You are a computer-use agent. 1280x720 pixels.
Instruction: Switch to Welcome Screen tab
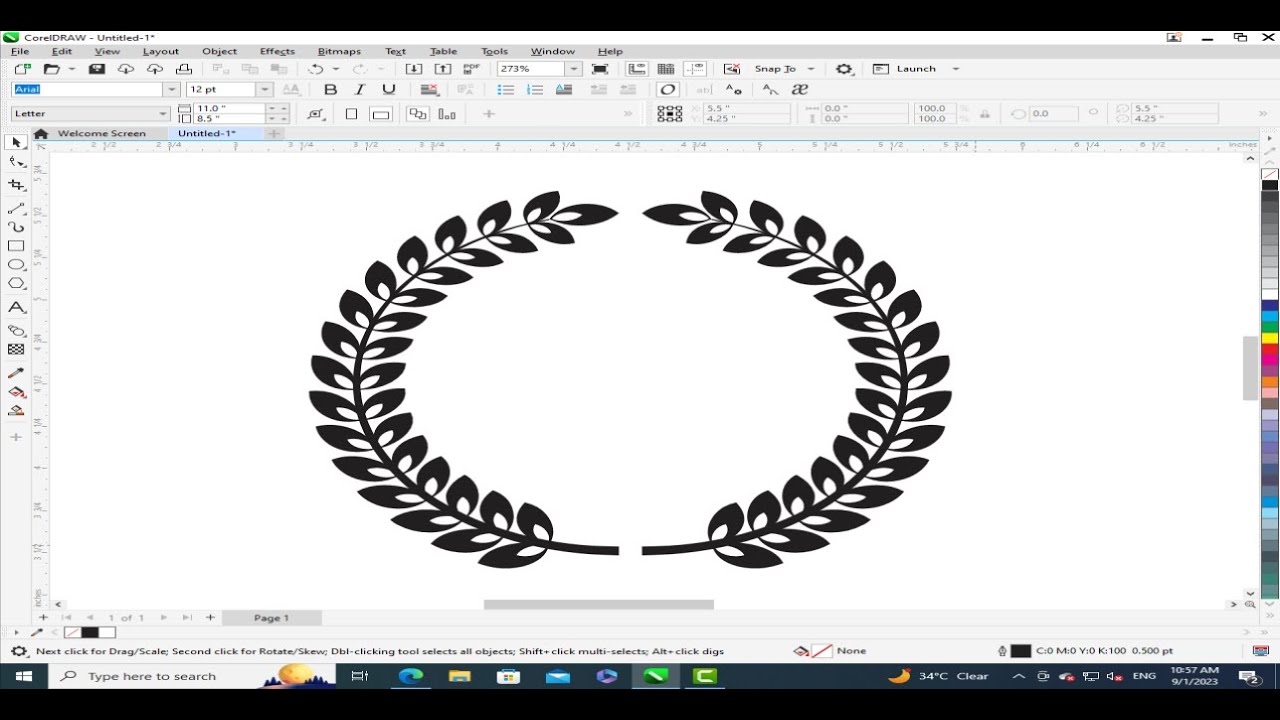(x=101, y=134)
